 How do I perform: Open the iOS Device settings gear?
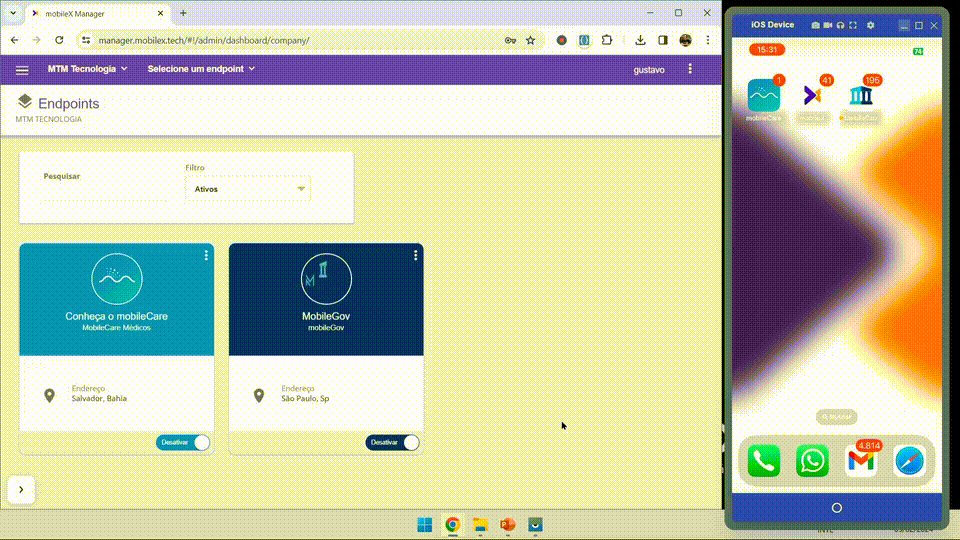(870, 25)
